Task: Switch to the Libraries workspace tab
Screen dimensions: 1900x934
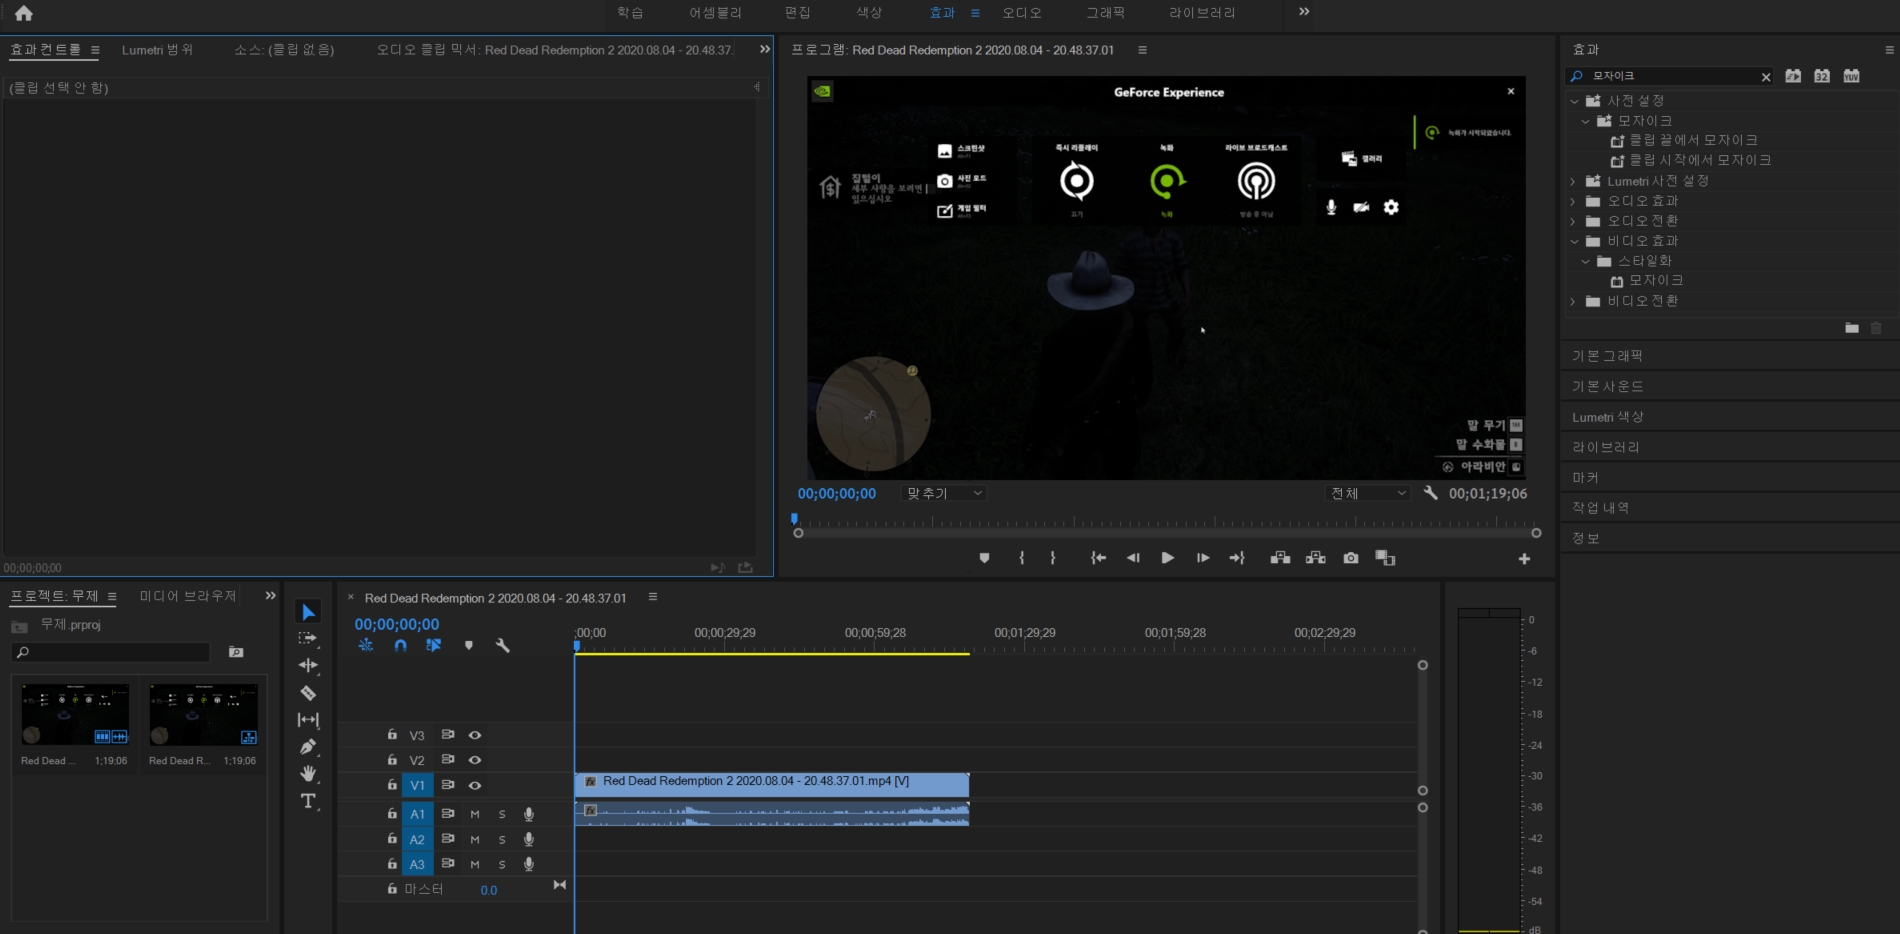Action: click(1202, 13)
